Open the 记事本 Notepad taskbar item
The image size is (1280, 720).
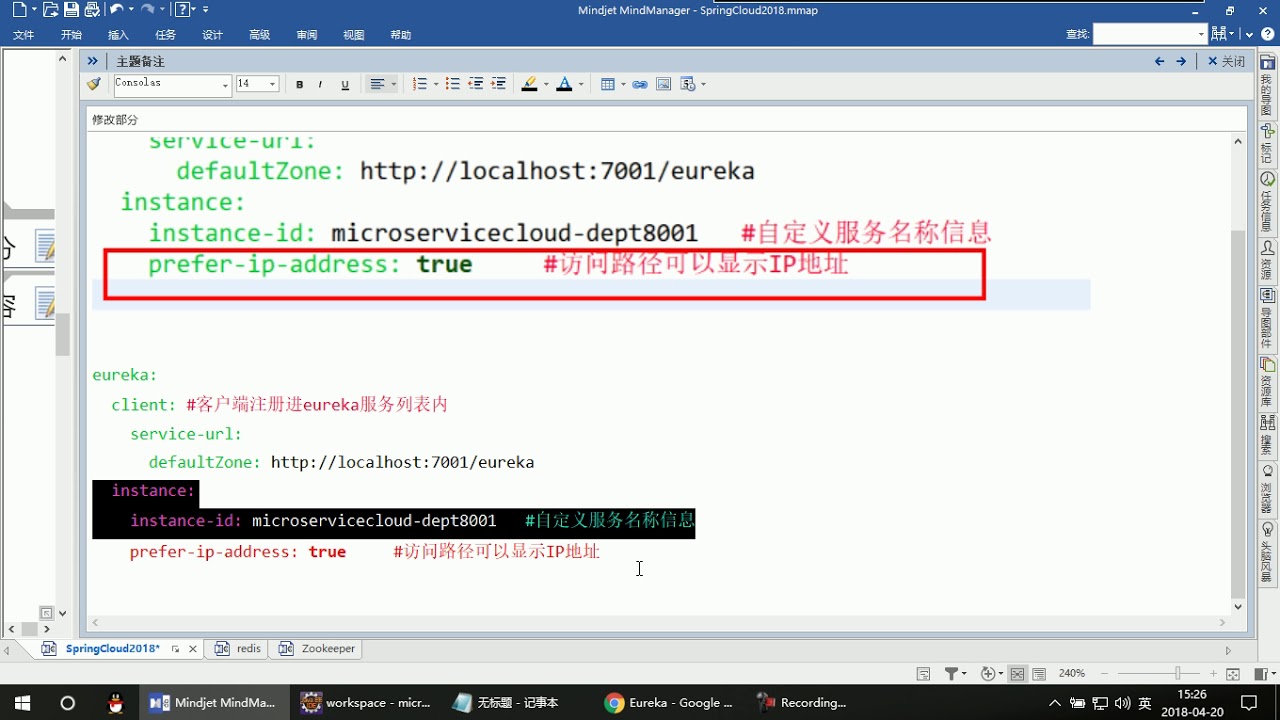click(507, 703)
